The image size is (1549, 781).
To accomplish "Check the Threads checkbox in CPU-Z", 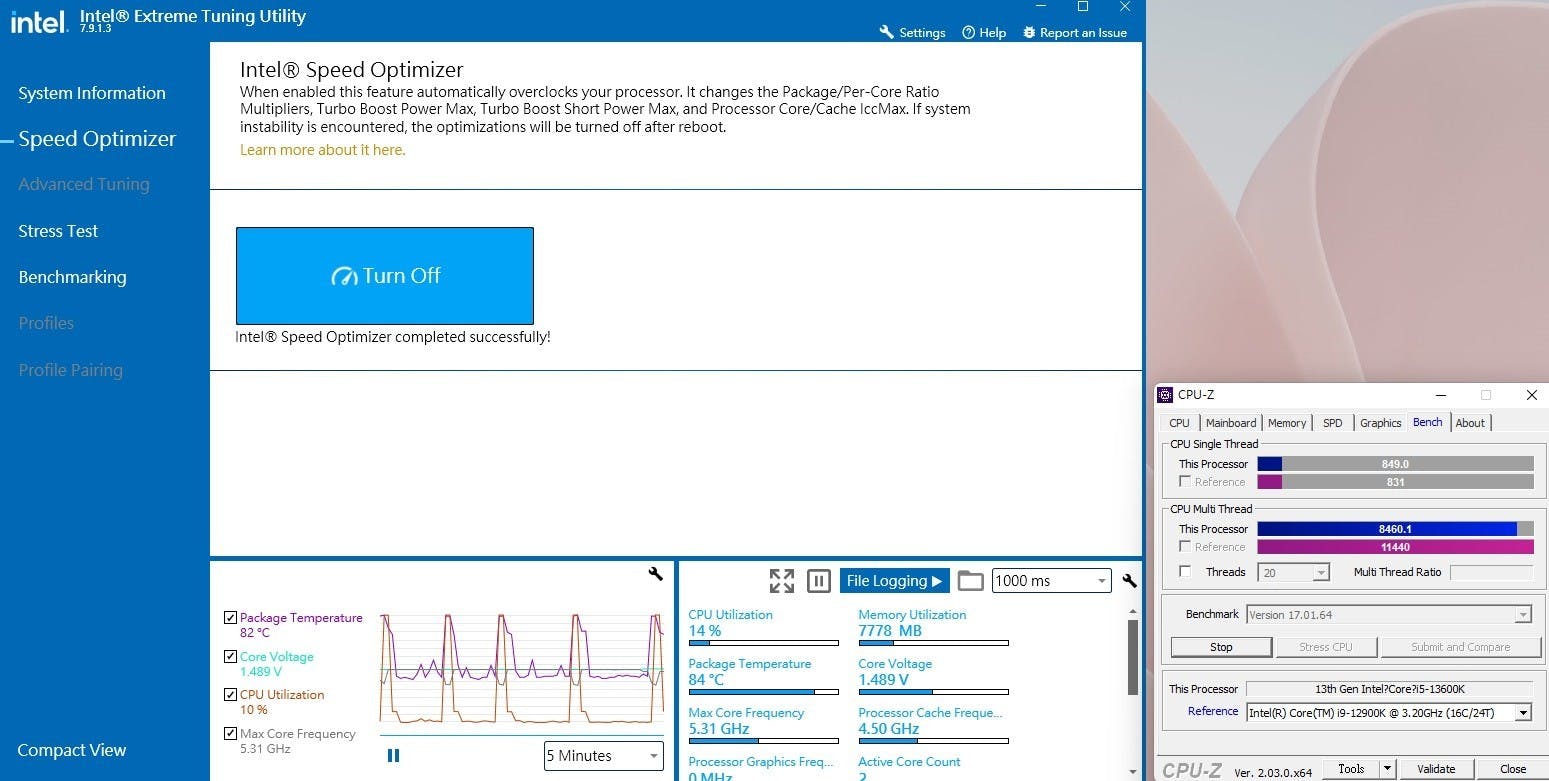I will click(1185, 572).
